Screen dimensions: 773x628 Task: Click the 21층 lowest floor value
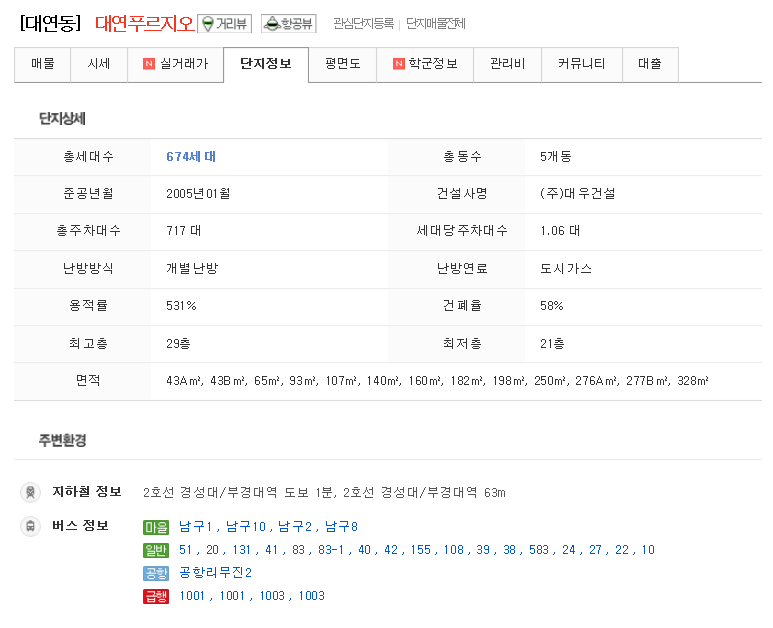point(552,344)
